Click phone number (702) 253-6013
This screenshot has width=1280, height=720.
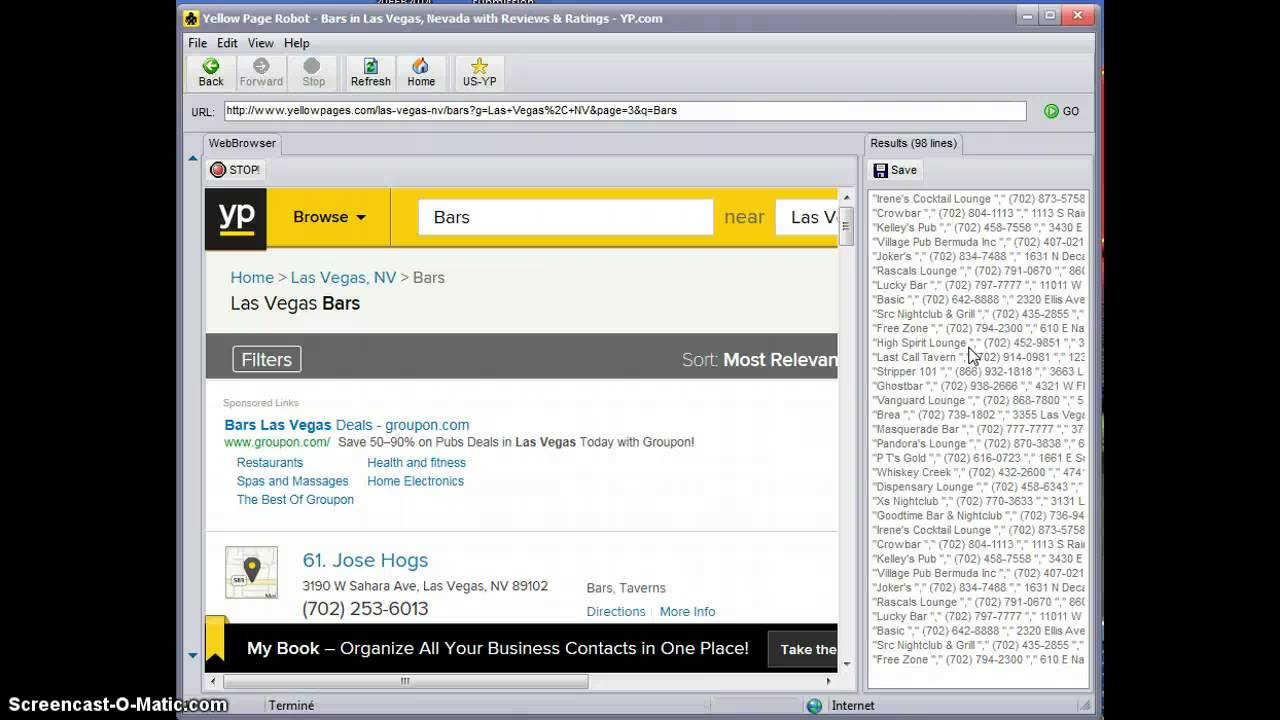point(365,609)
